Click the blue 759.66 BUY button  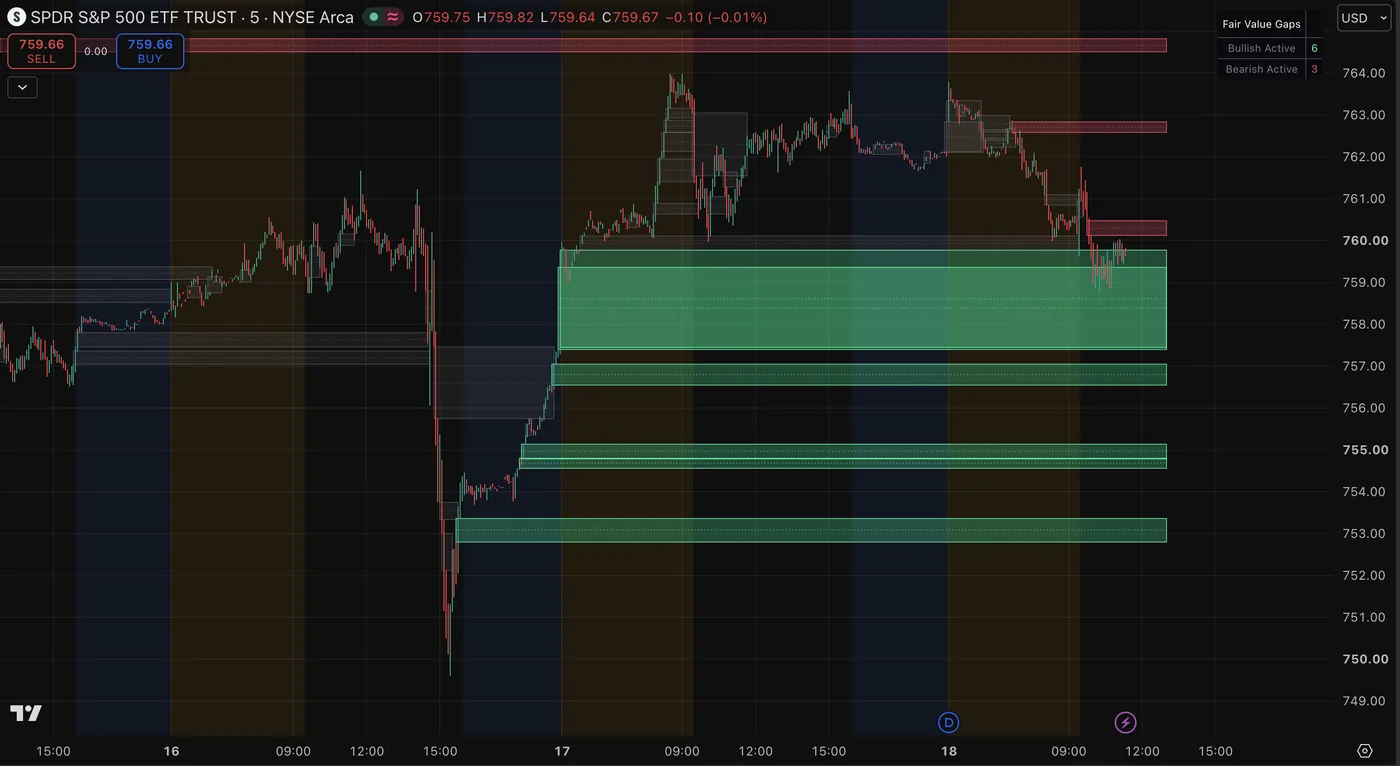(x=150, y=51)
